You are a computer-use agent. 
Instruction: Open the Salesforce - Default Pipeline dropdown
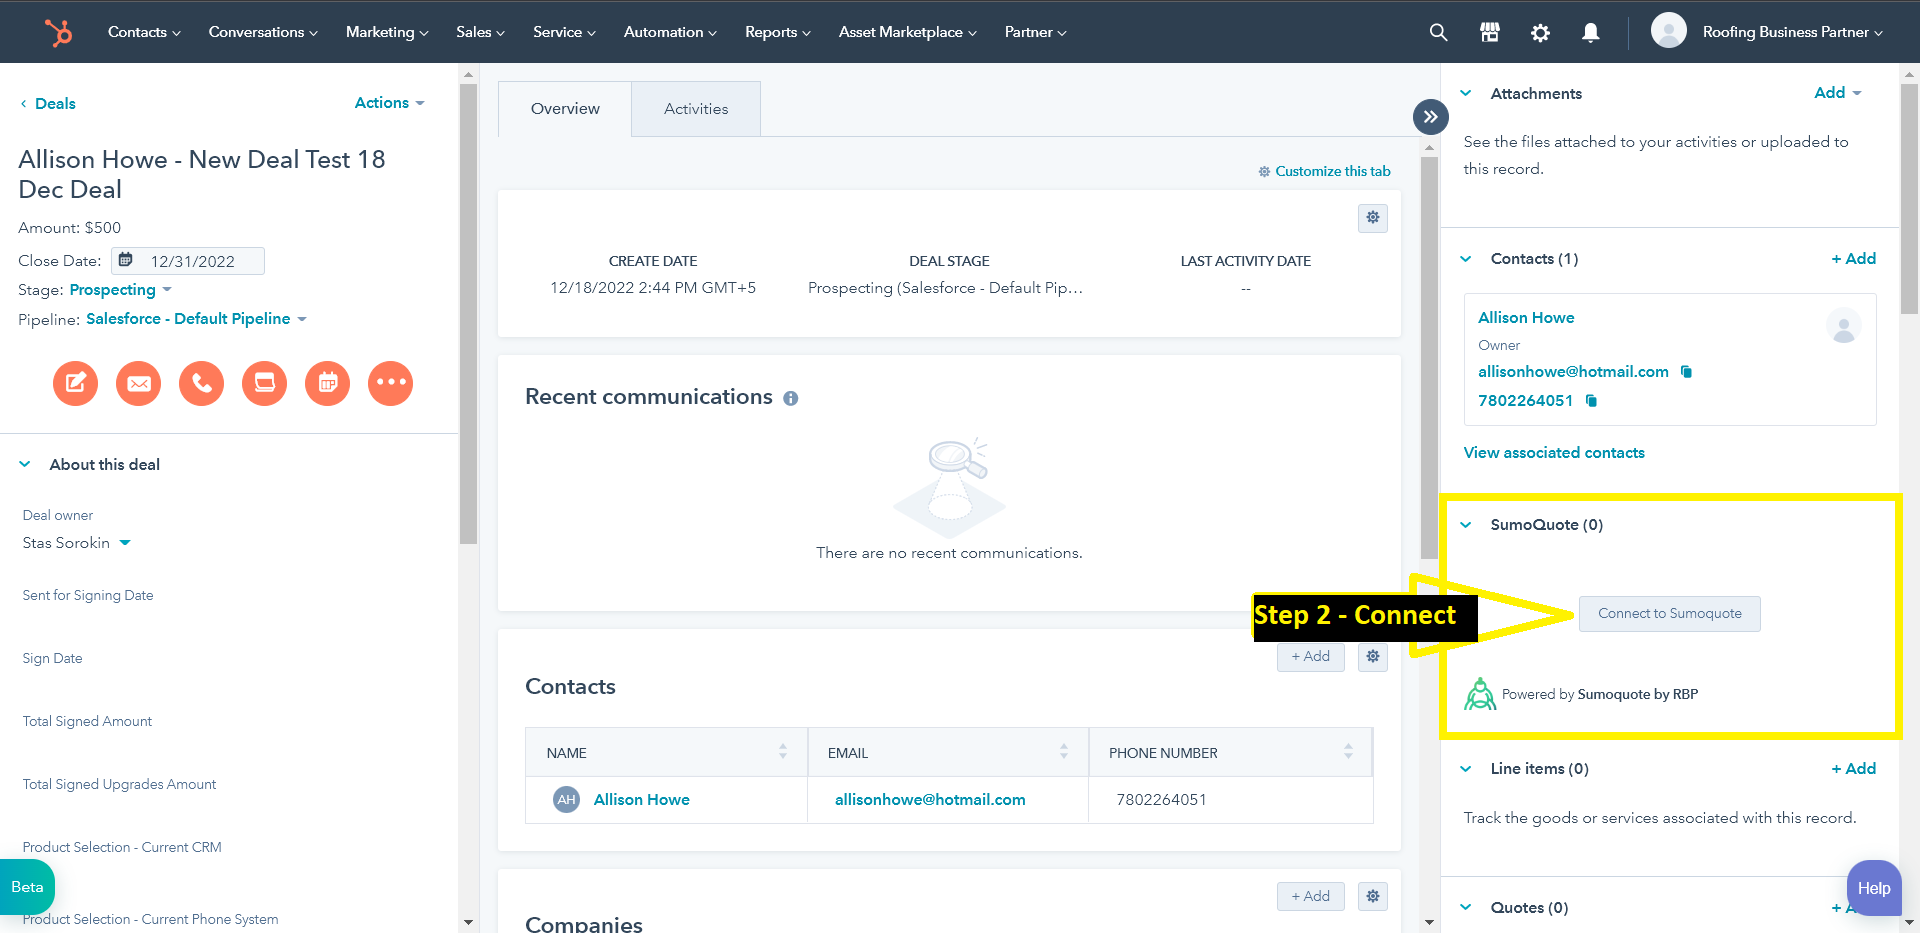196,319
